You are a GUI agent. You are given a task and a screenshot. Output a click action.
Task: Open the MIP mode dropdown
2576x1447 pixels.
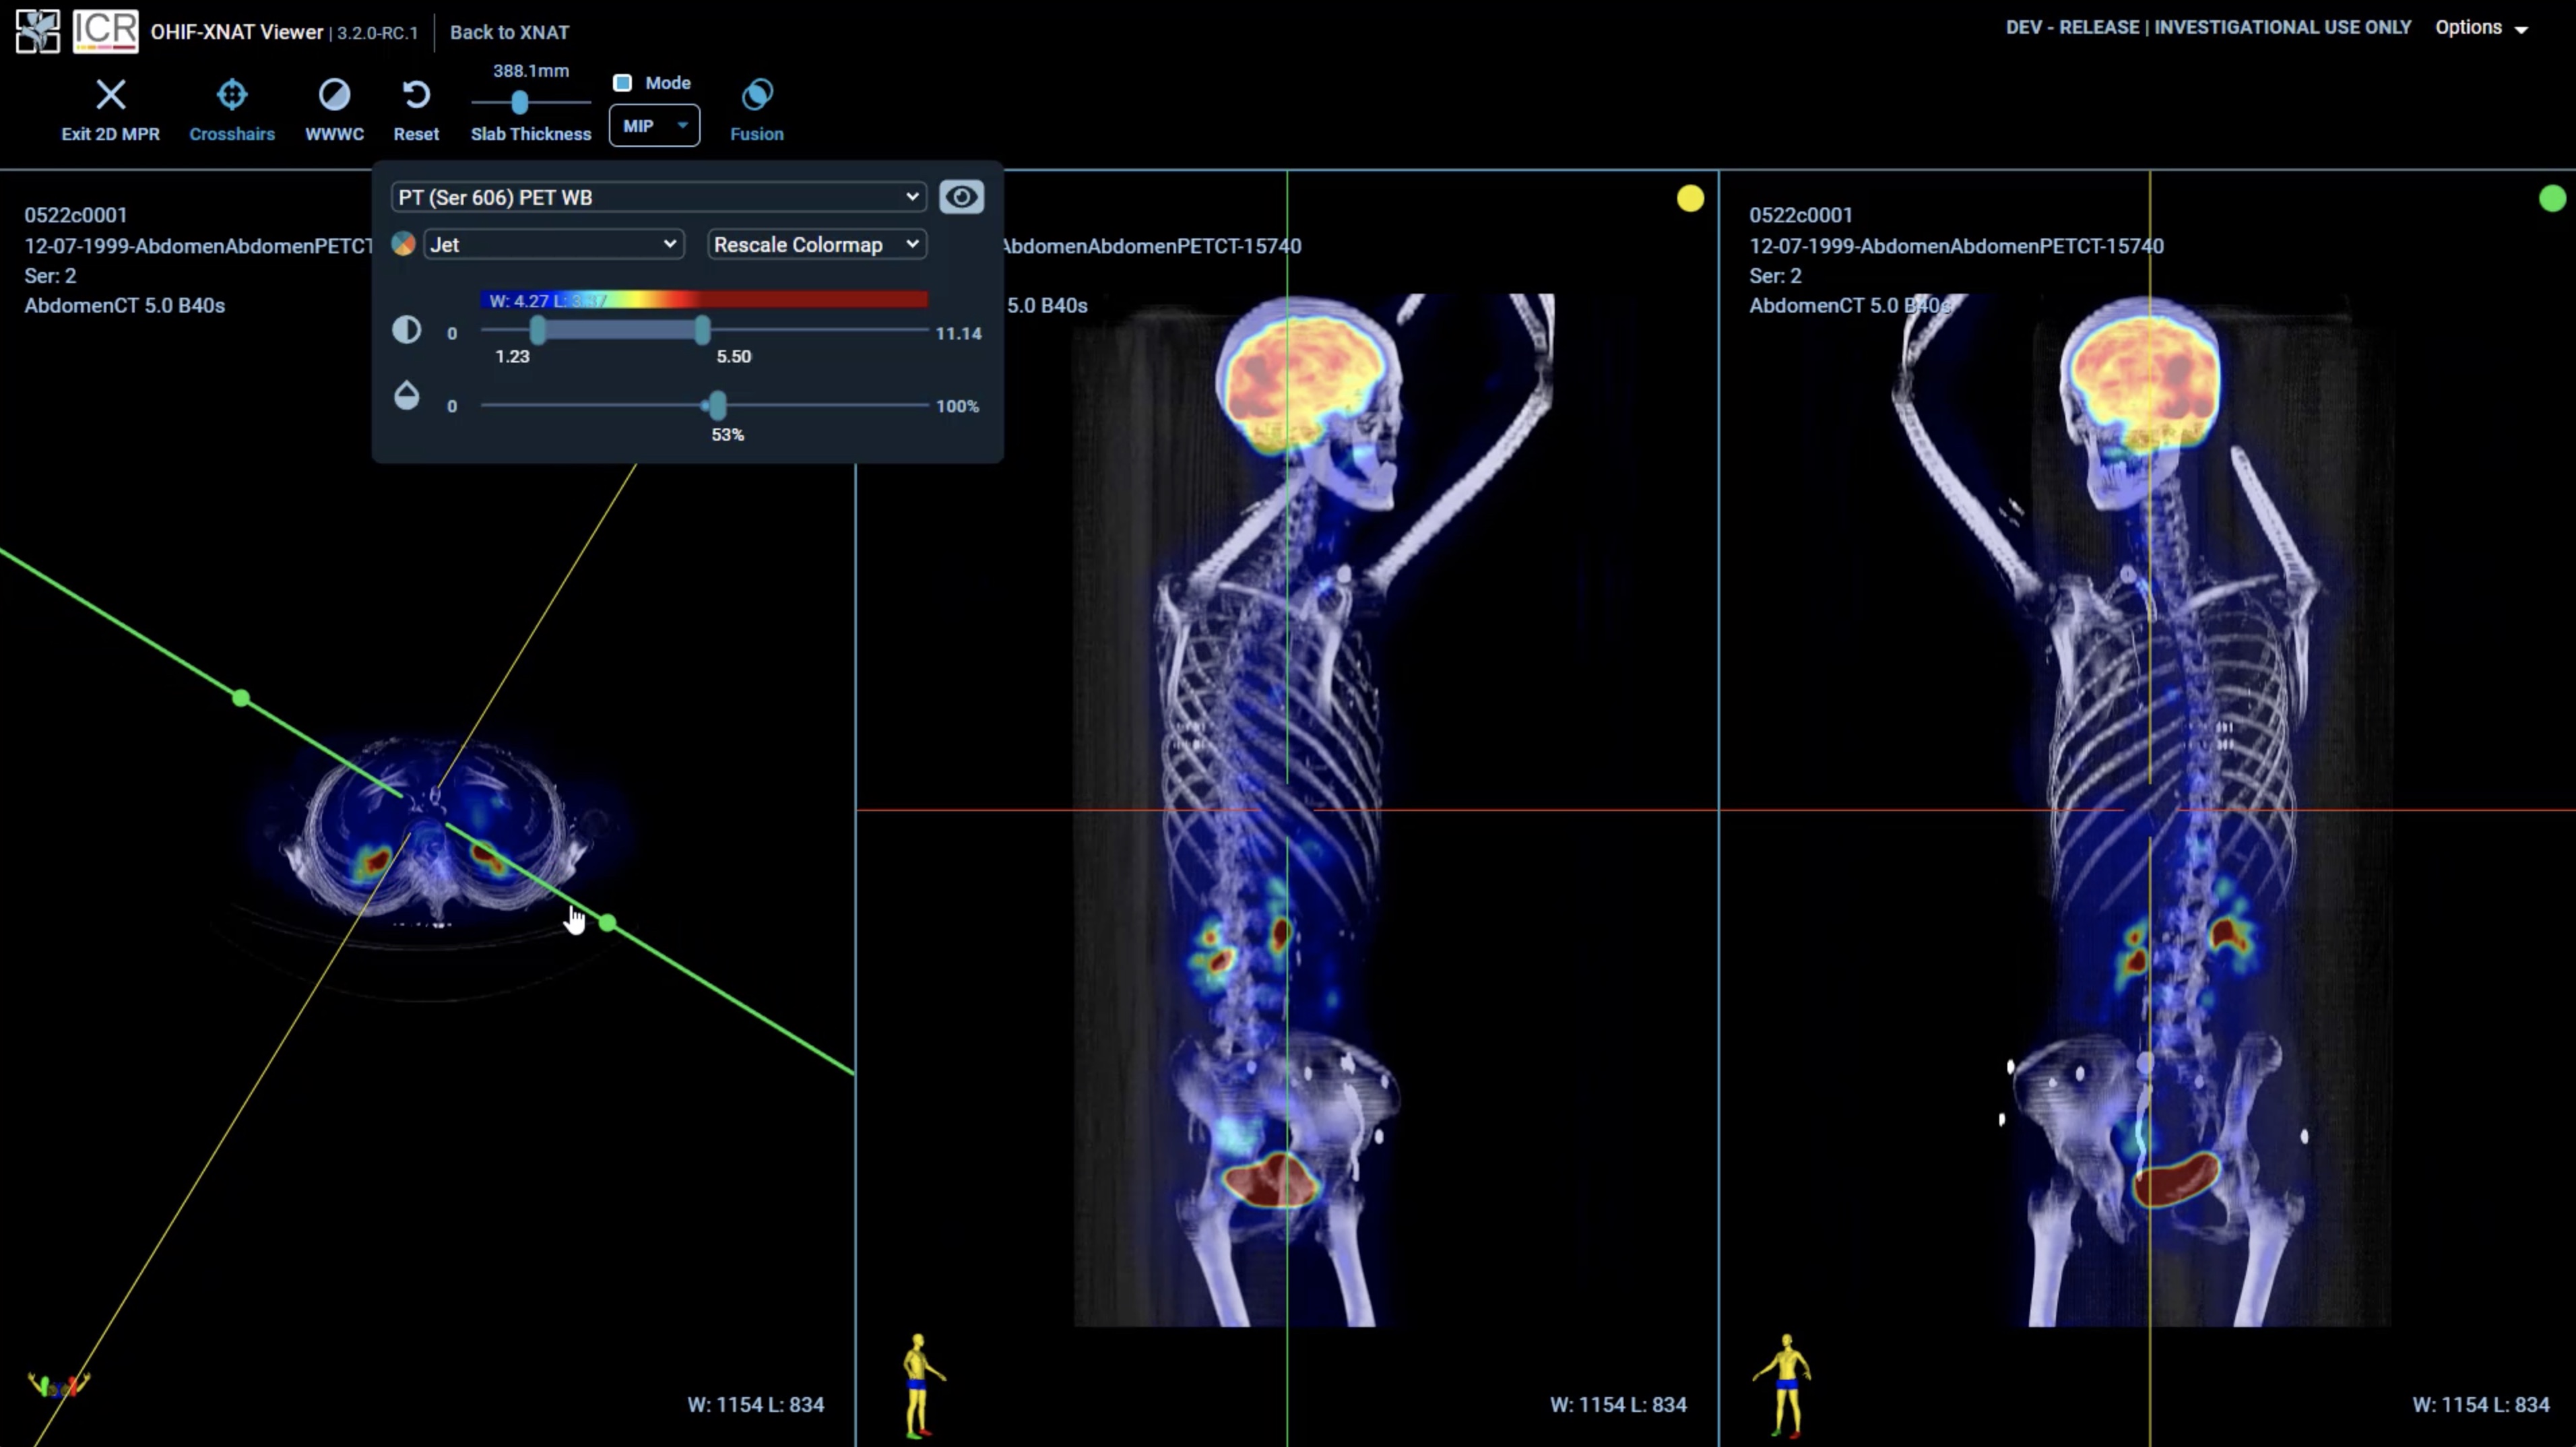pos(654,126)
